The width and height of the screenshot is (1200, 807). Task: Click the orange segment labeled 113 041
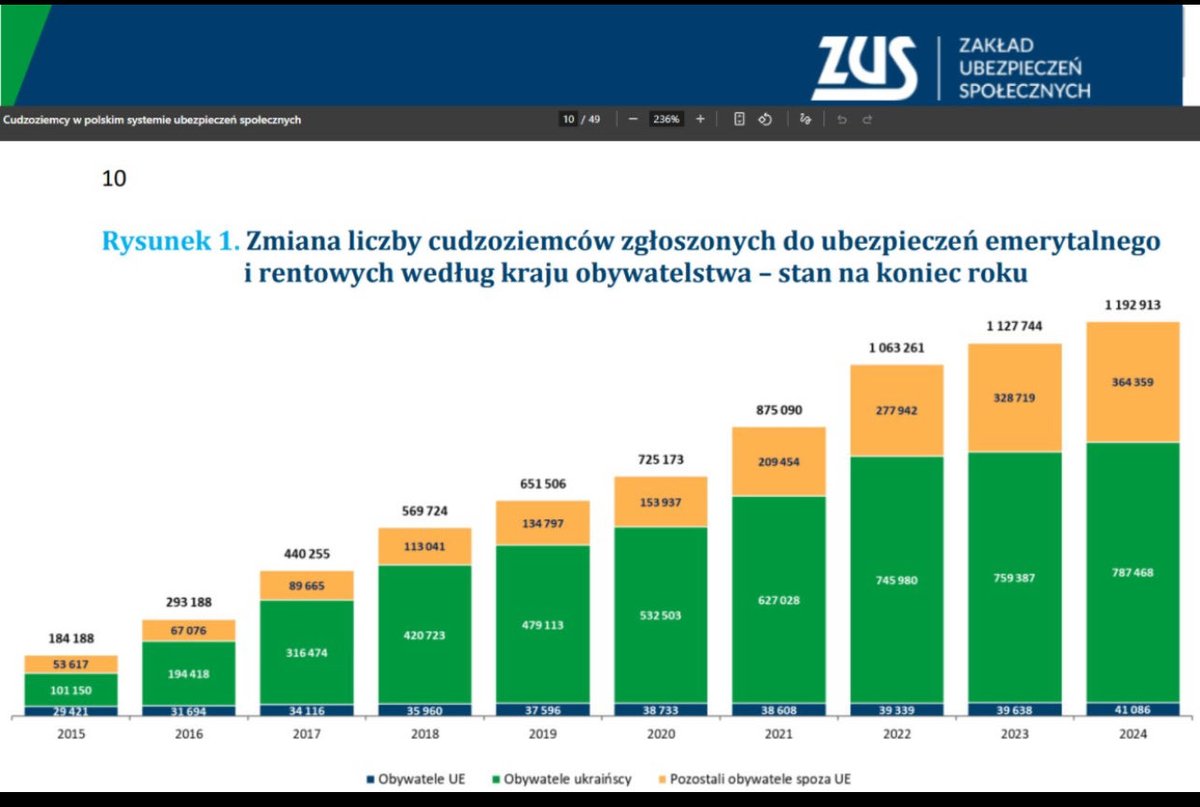[x=424, y=547]
